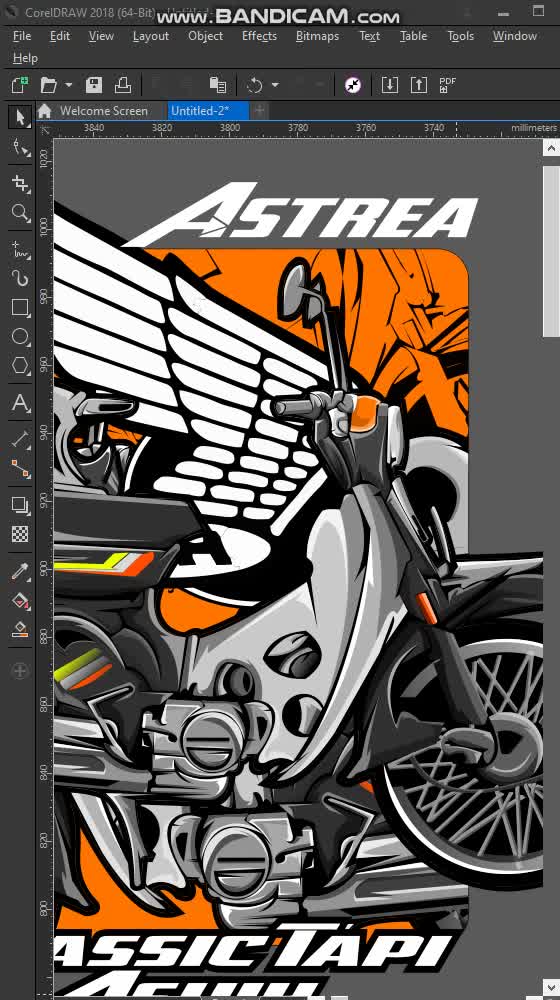The image size is (560, 1000).
Task: Click the Import arrow icon
Action: (390, 85)
